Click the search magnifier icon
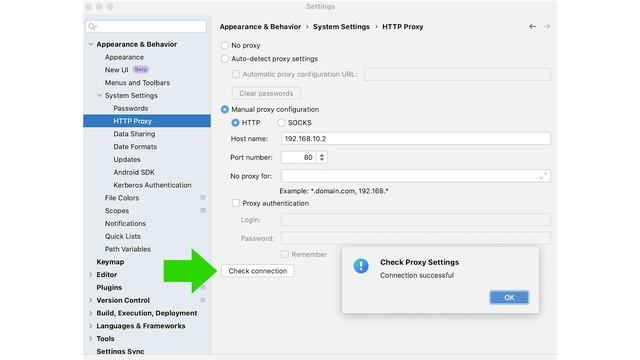 tap(92, 27)
